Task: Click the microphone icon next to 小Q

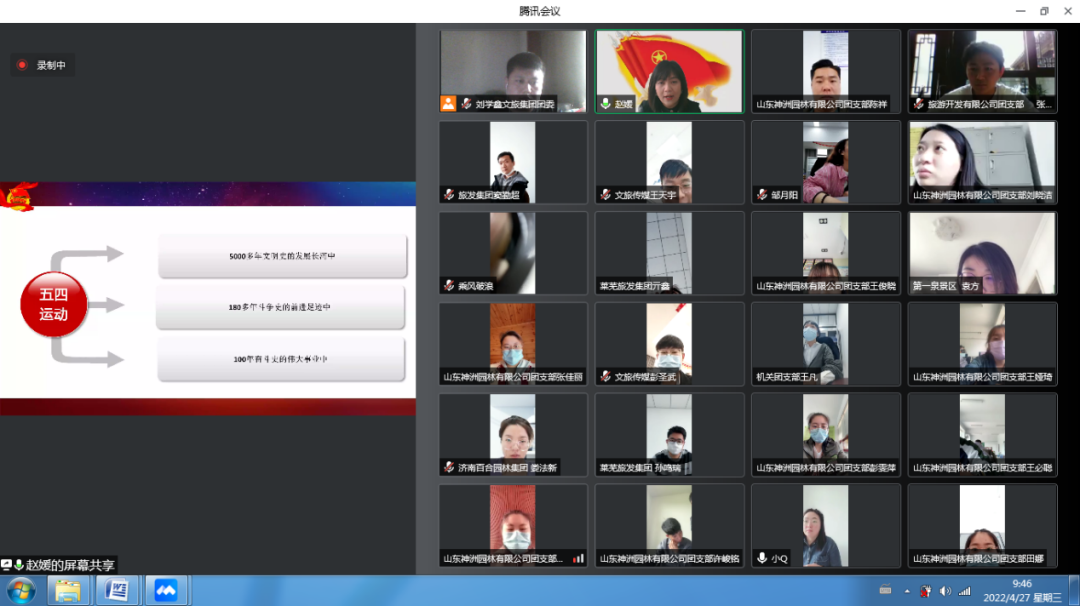Action: [761, 559]
